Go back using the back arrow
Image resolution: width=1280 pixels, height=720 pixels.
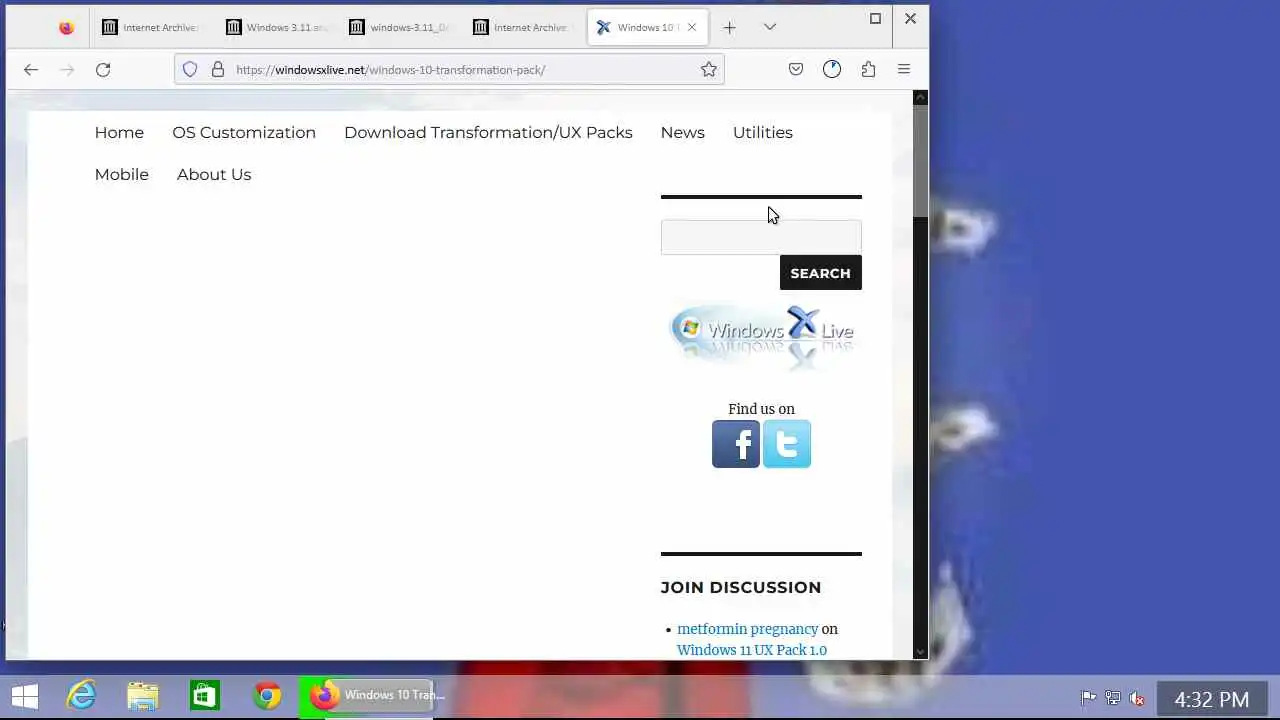(x=31, y=69)
